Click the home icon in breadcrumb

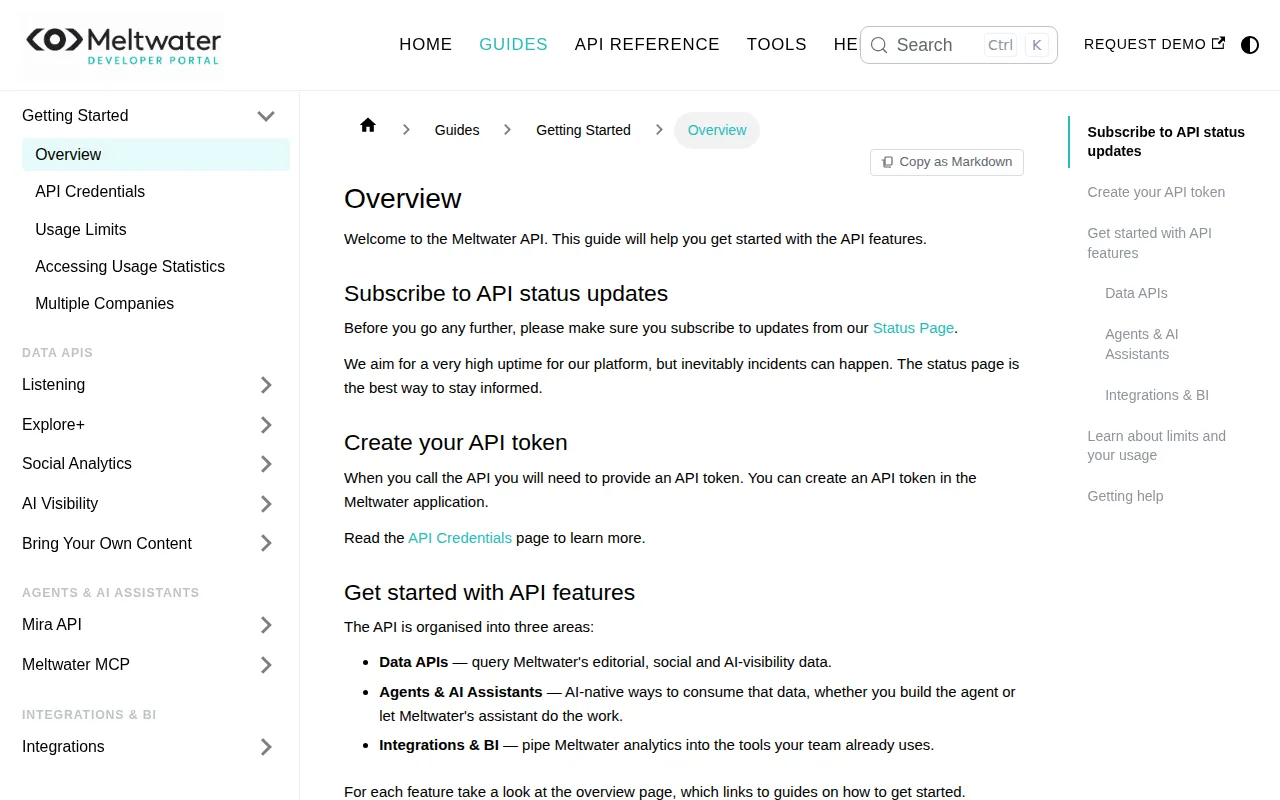(x=368, y=125)
